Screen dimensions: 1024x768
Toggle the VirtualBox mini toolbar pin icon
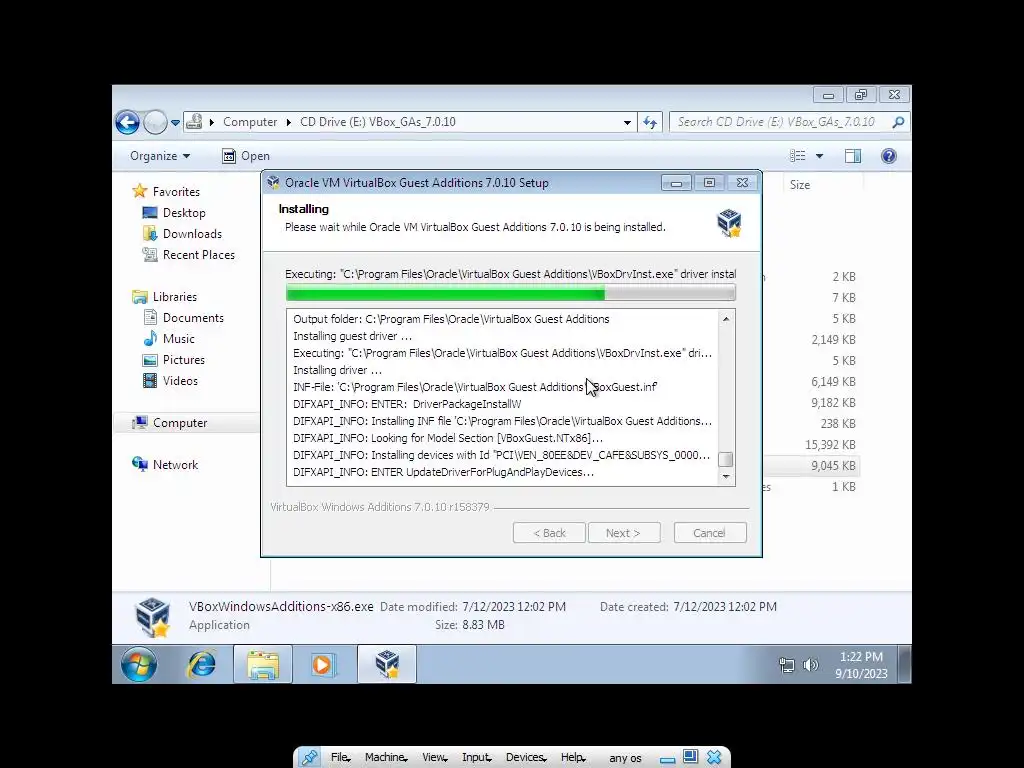pos(309,758)
